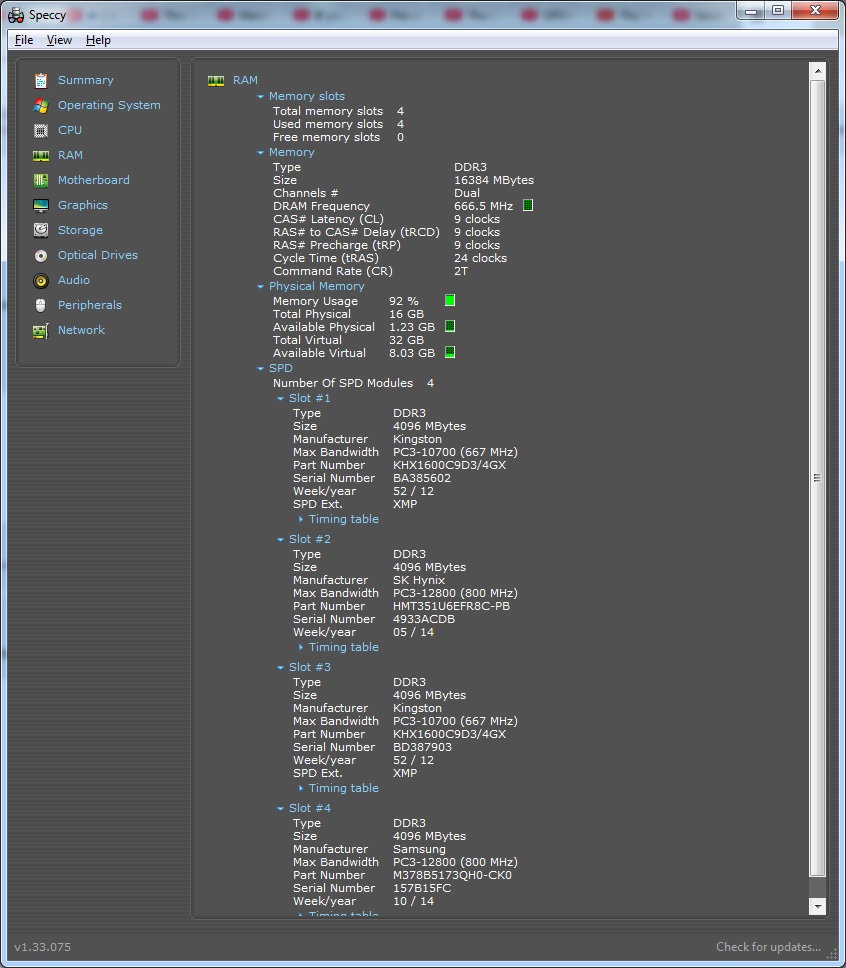
Task: Click the 666.5 MHz frequency value
Action: 484,206
